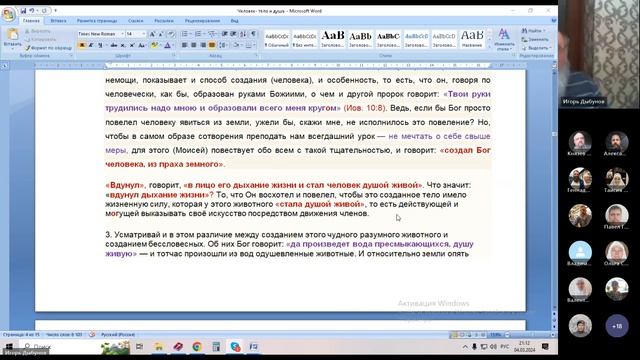Redo the last action in Quick Access toolbar

(44, 11)
